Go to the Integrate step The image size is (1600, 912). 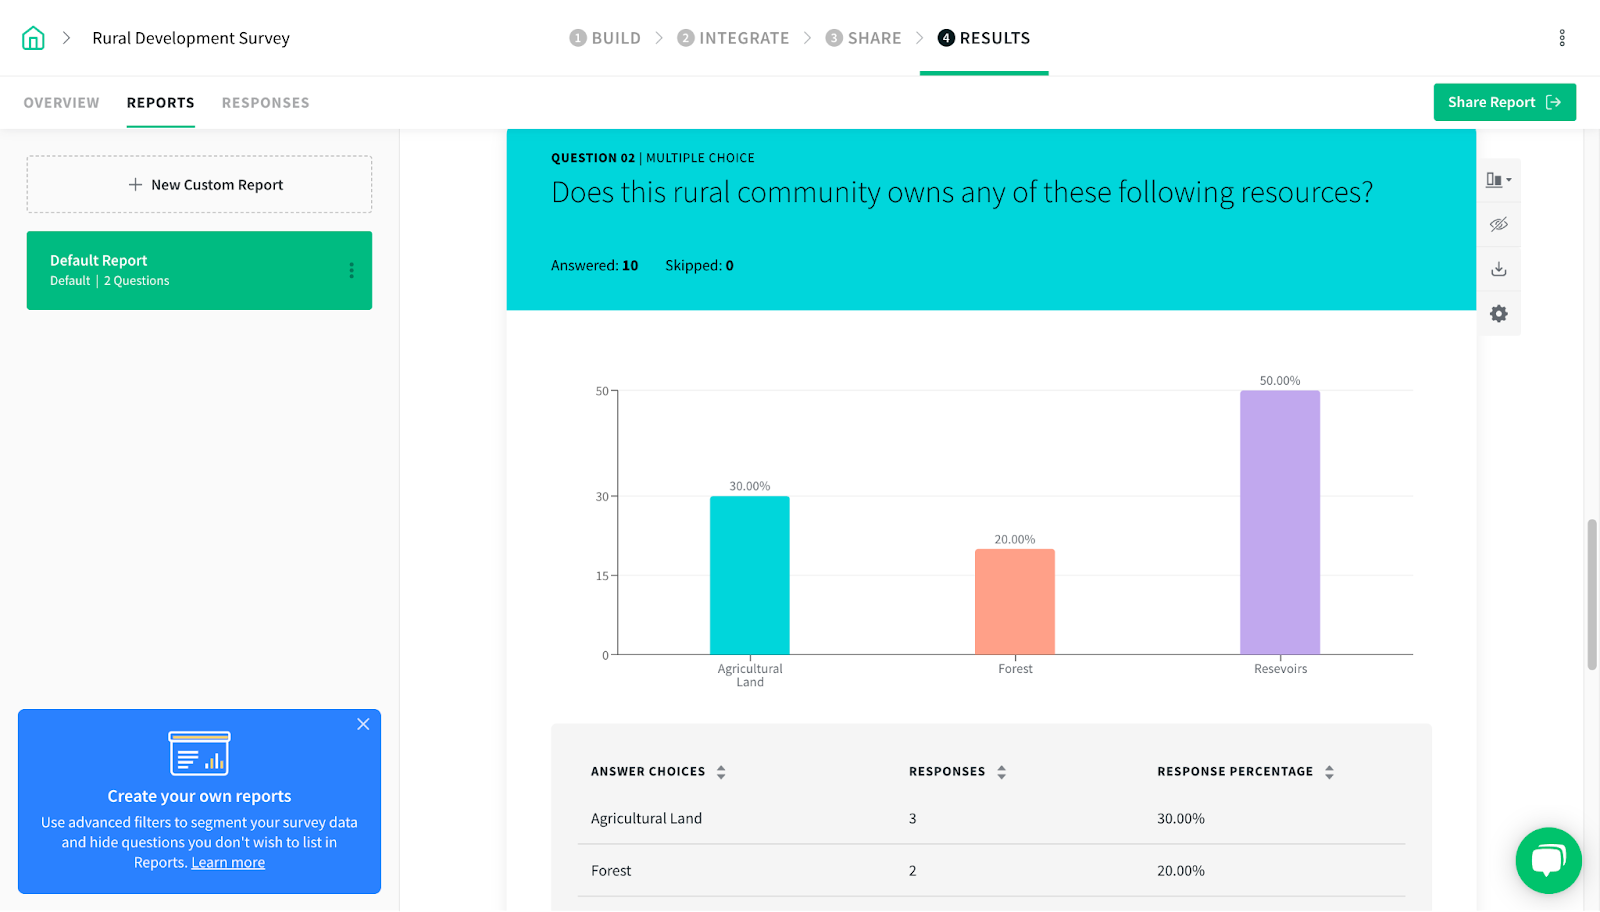click(x=733, y=38)
